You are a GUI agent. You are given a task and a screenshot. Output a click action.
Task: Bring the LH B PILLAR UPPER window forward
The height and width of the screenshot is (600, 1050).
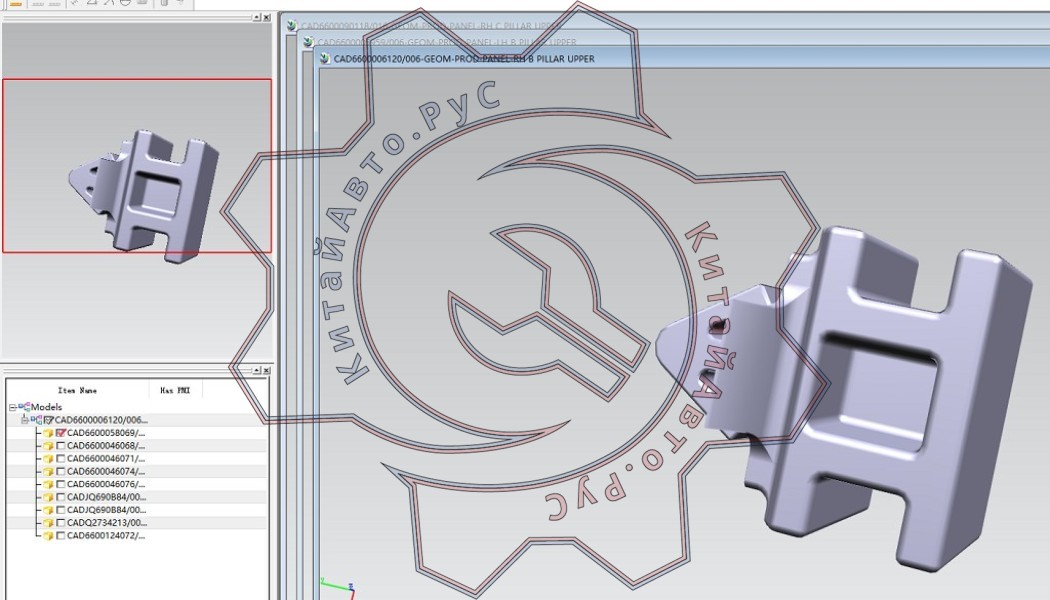pos(447,42)
